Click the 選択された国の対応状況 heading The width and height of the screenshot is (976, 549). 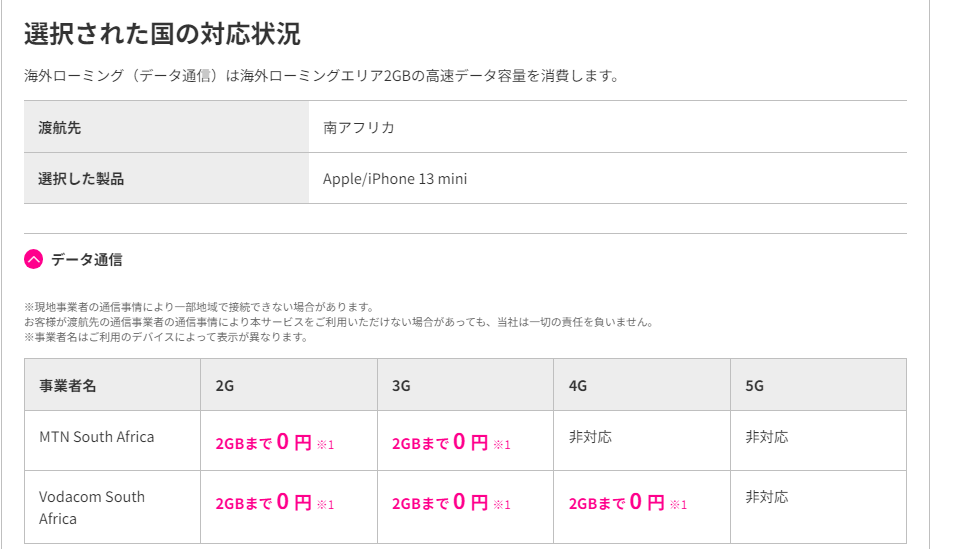coord(162,34)
